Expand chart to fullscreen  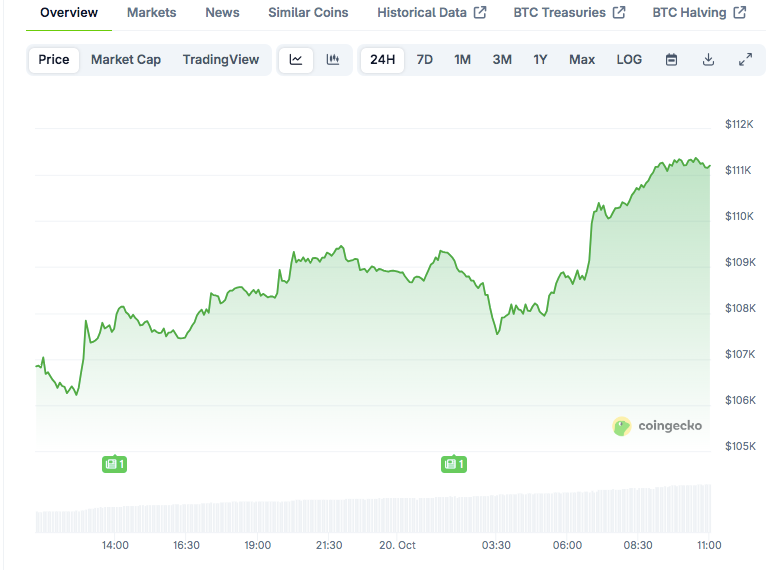point(745,59)
